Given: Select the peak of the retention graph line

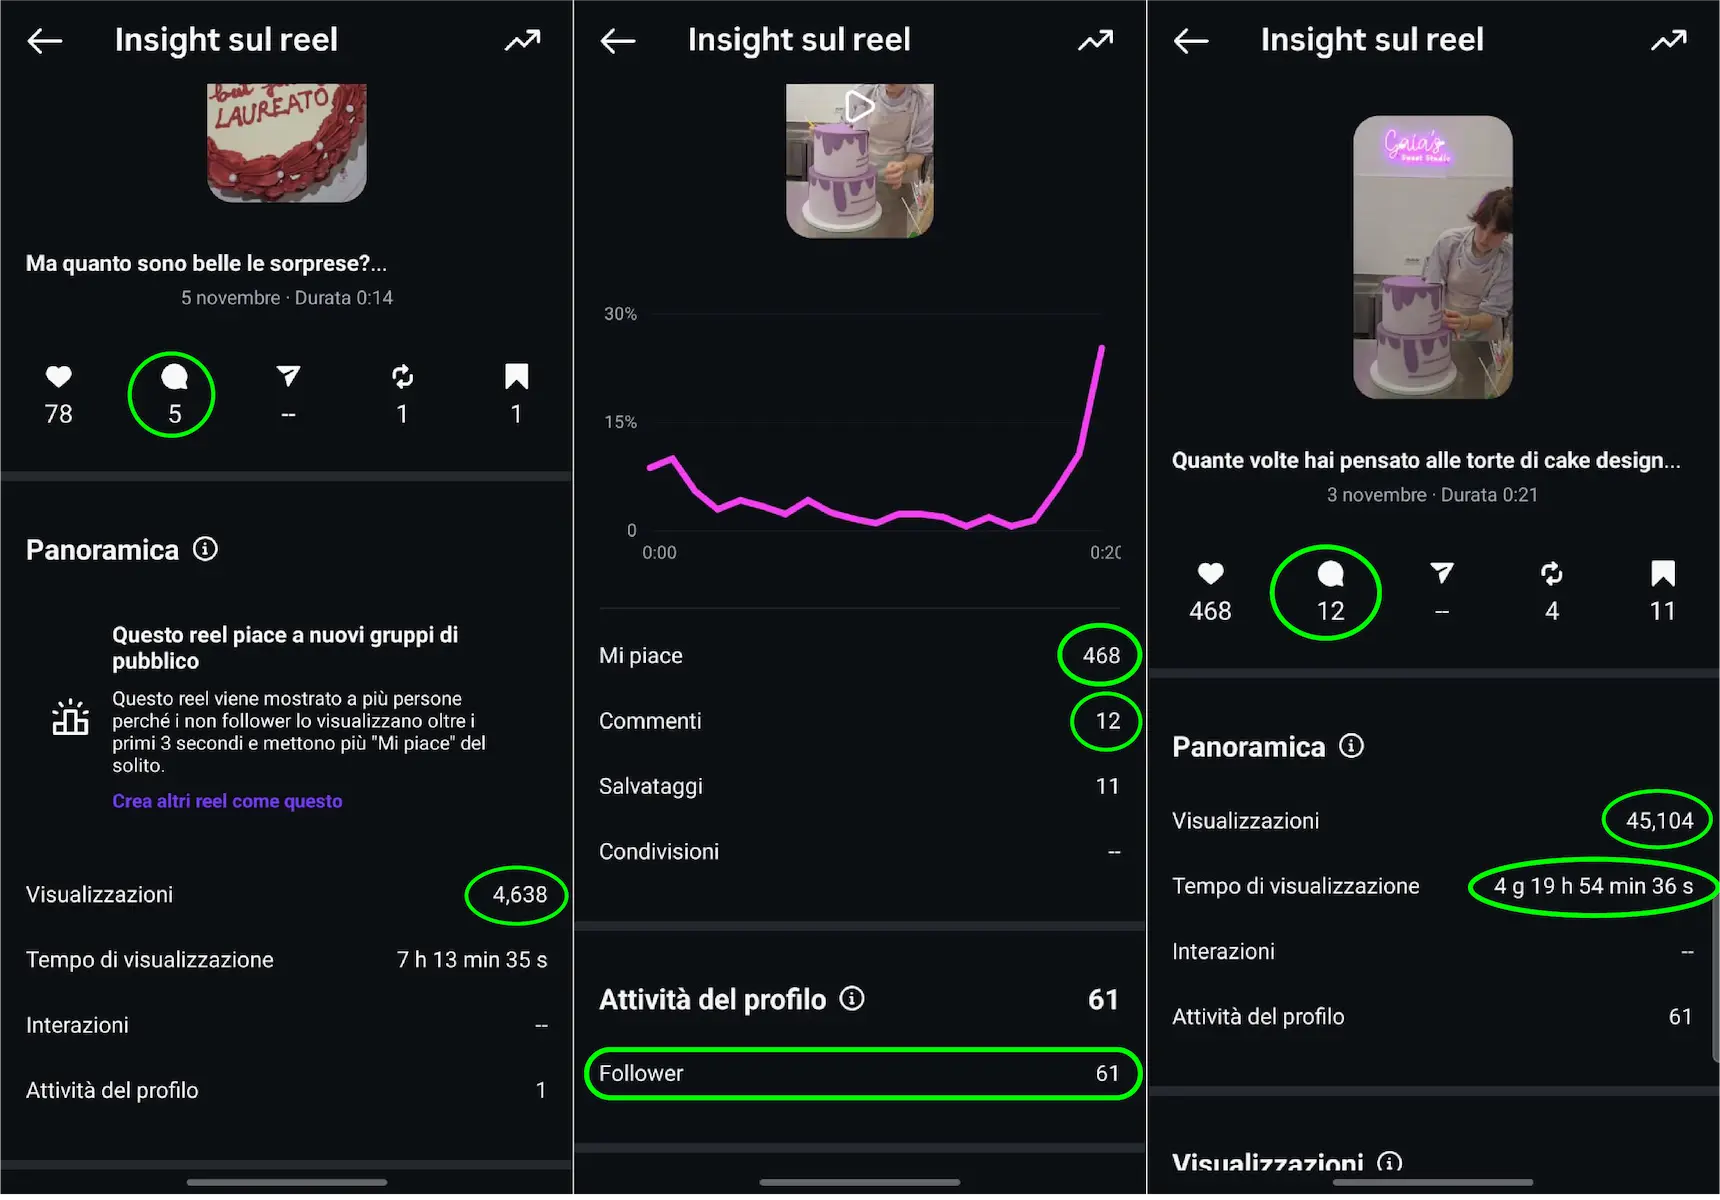Looking at the screenshot, I should [x=1102, y=347].
